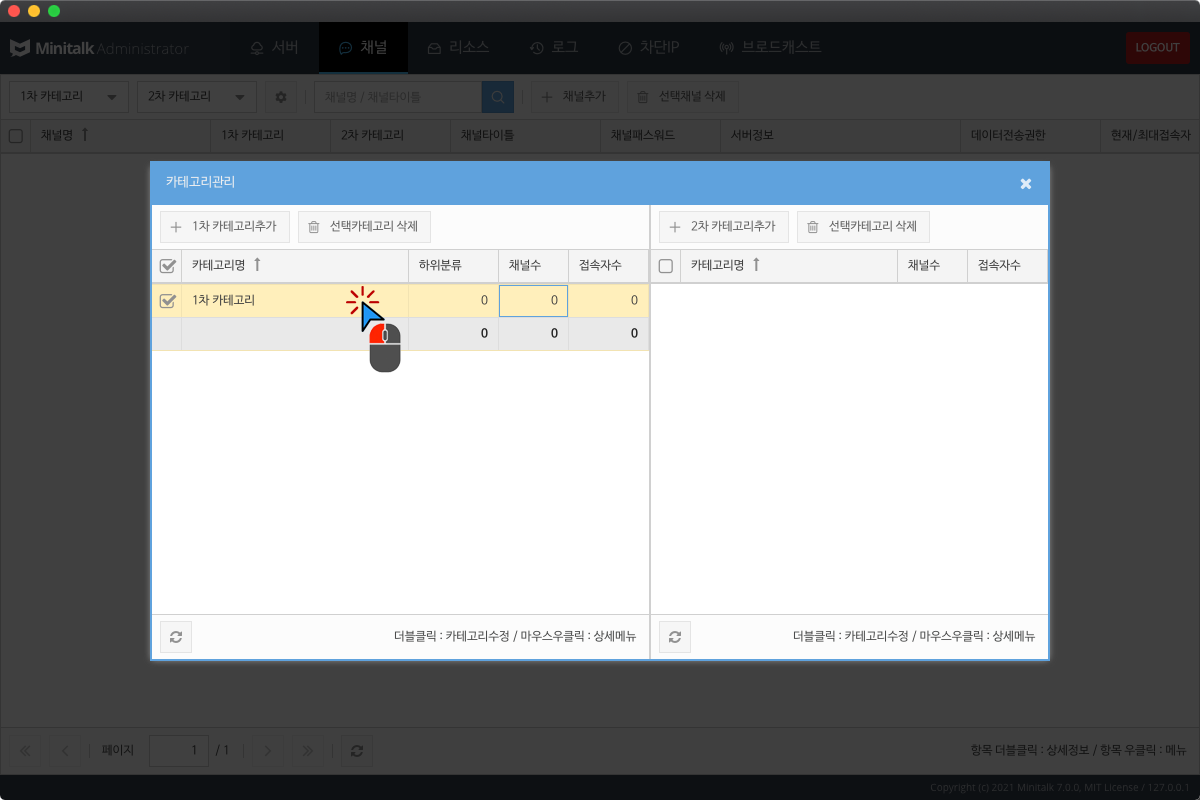Viewport: 1200px width, 800px height.
Task: Click the magnifier search icon
Action: tap(498, 97)
